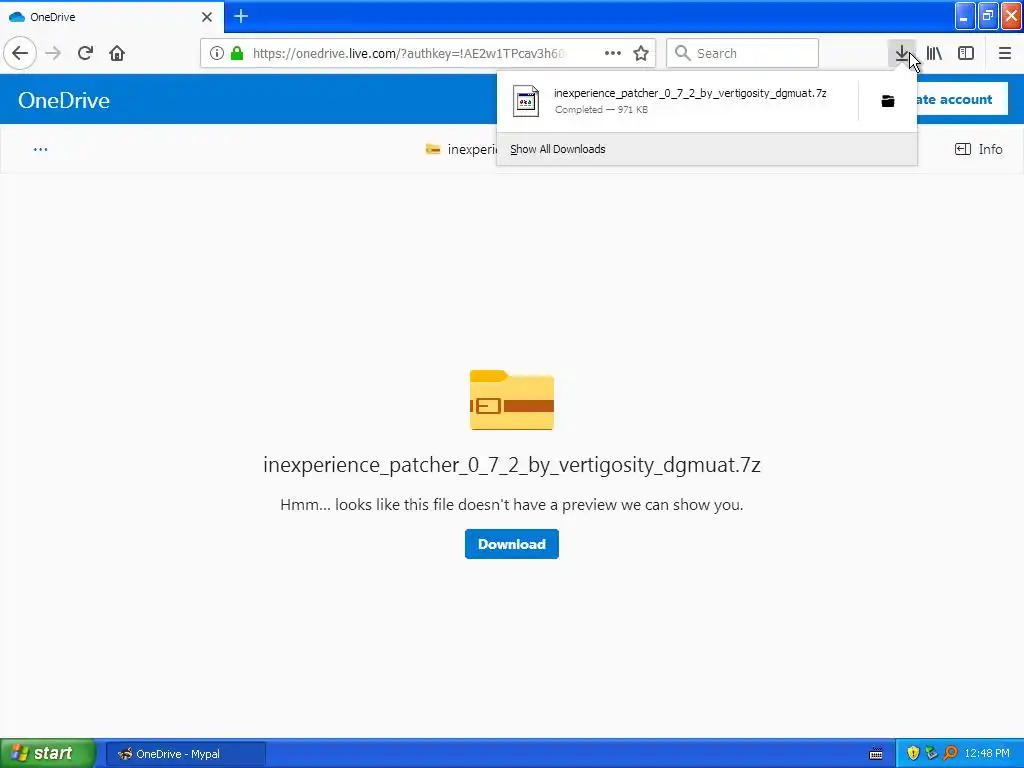1024x768 pixels.
Task: Restore down the browser window
Action: [x=988, y=17]
